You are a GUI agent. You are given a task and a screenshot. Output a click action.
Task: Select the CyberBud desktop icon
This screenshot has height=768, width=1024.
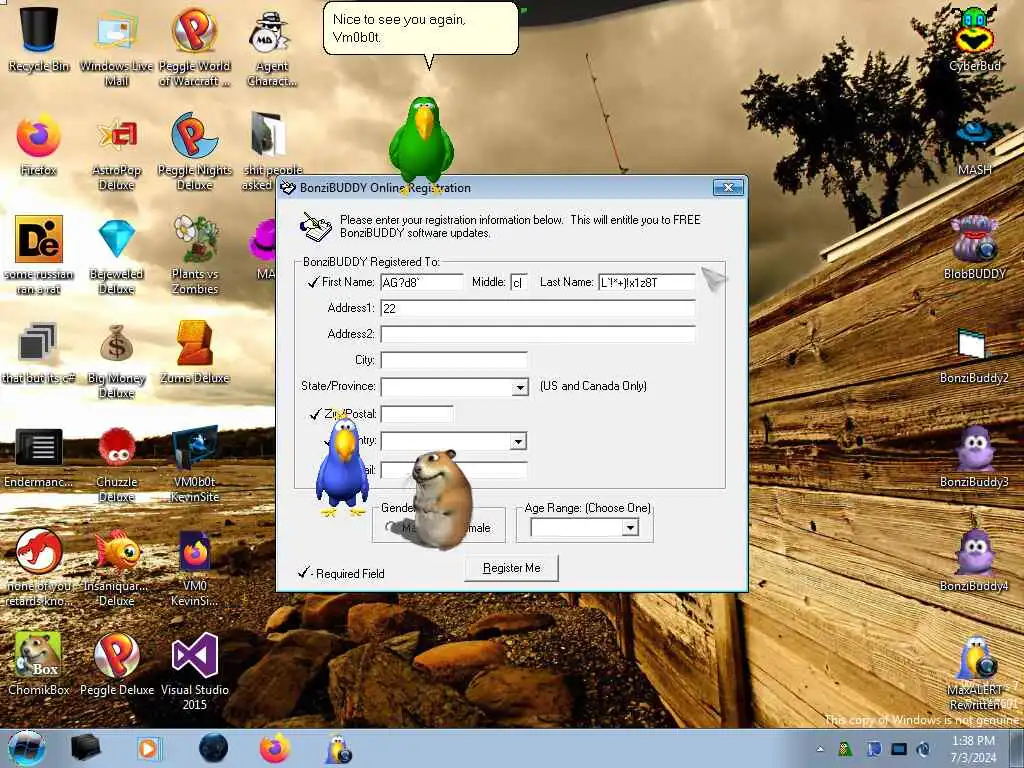974,39
